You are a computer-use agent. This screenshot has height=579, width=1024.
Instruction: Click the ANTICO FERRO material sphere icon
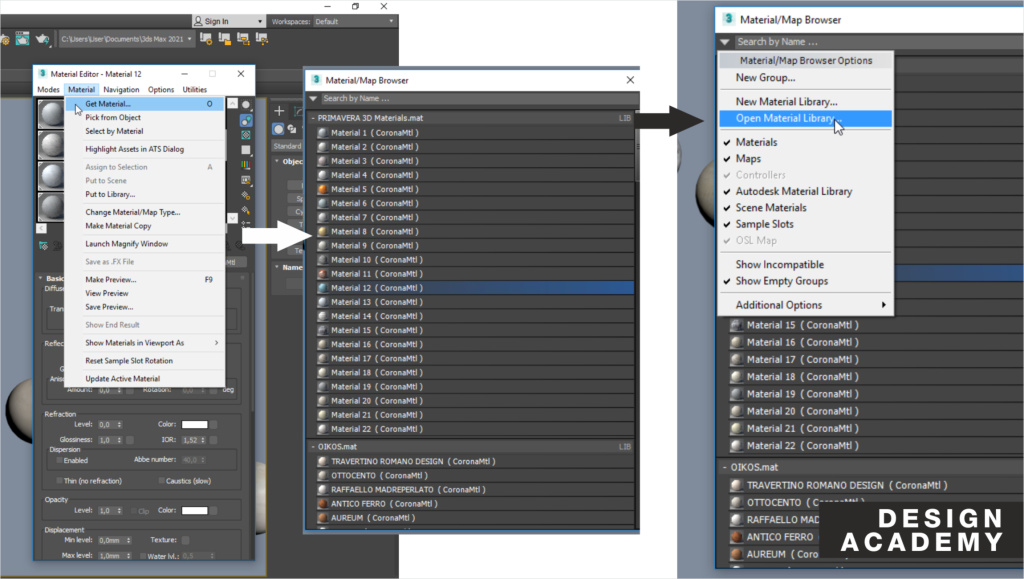322,504
